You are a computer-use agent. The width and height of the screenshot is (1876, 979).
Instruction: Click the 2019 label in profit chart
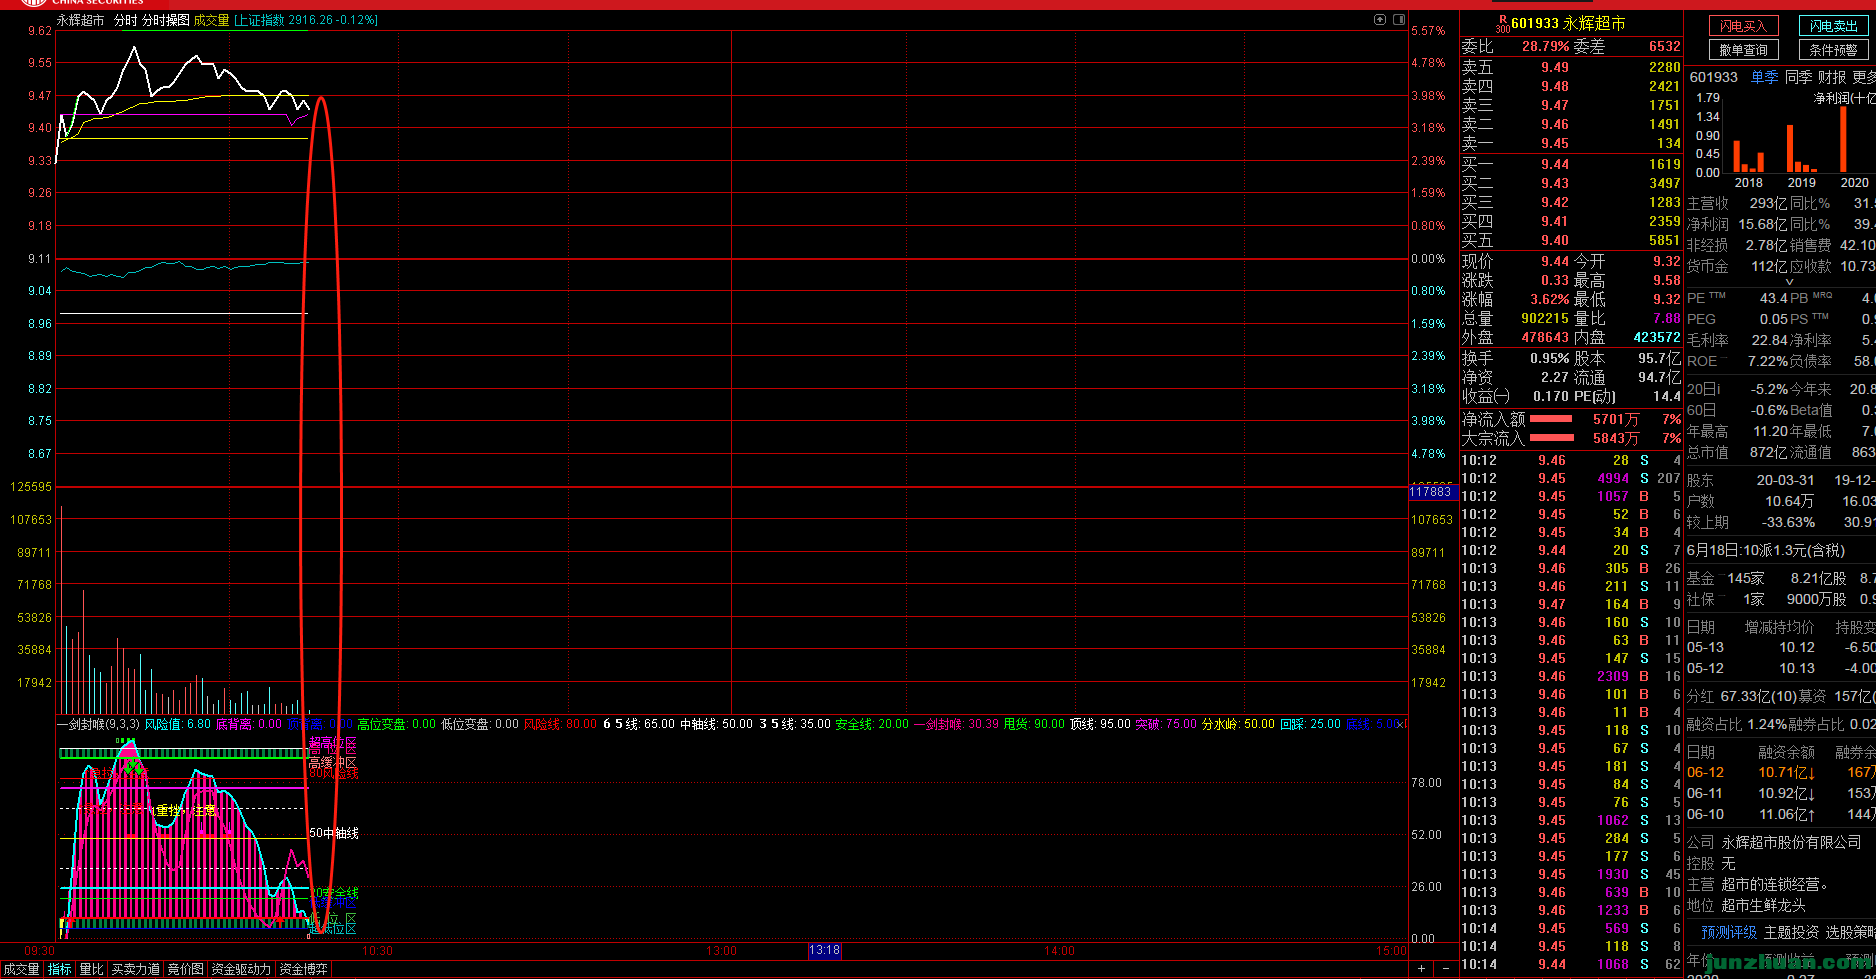coord(1801,182)
